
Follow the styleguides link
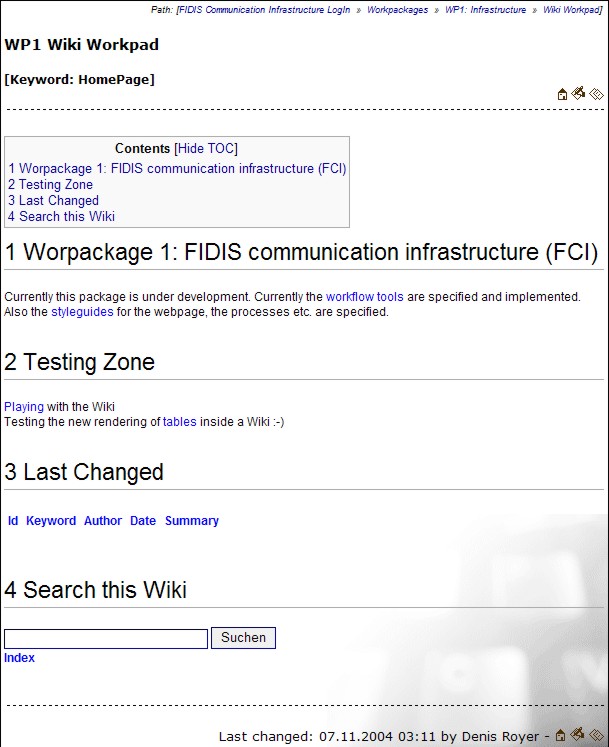point(80,312)
